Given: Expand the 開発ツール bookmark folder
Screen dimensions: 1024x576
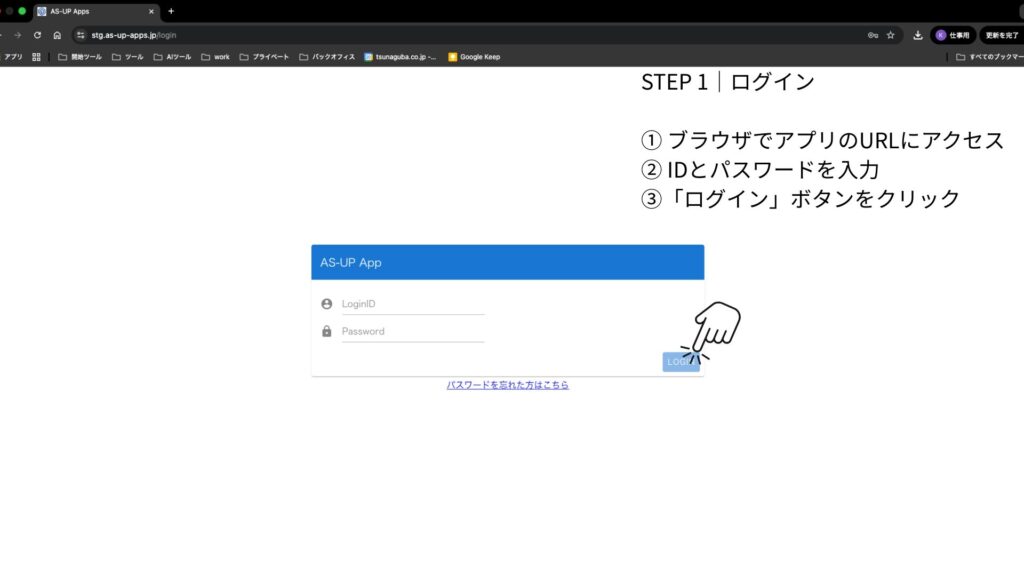Looking at the screenshot, I should point(80,57).
